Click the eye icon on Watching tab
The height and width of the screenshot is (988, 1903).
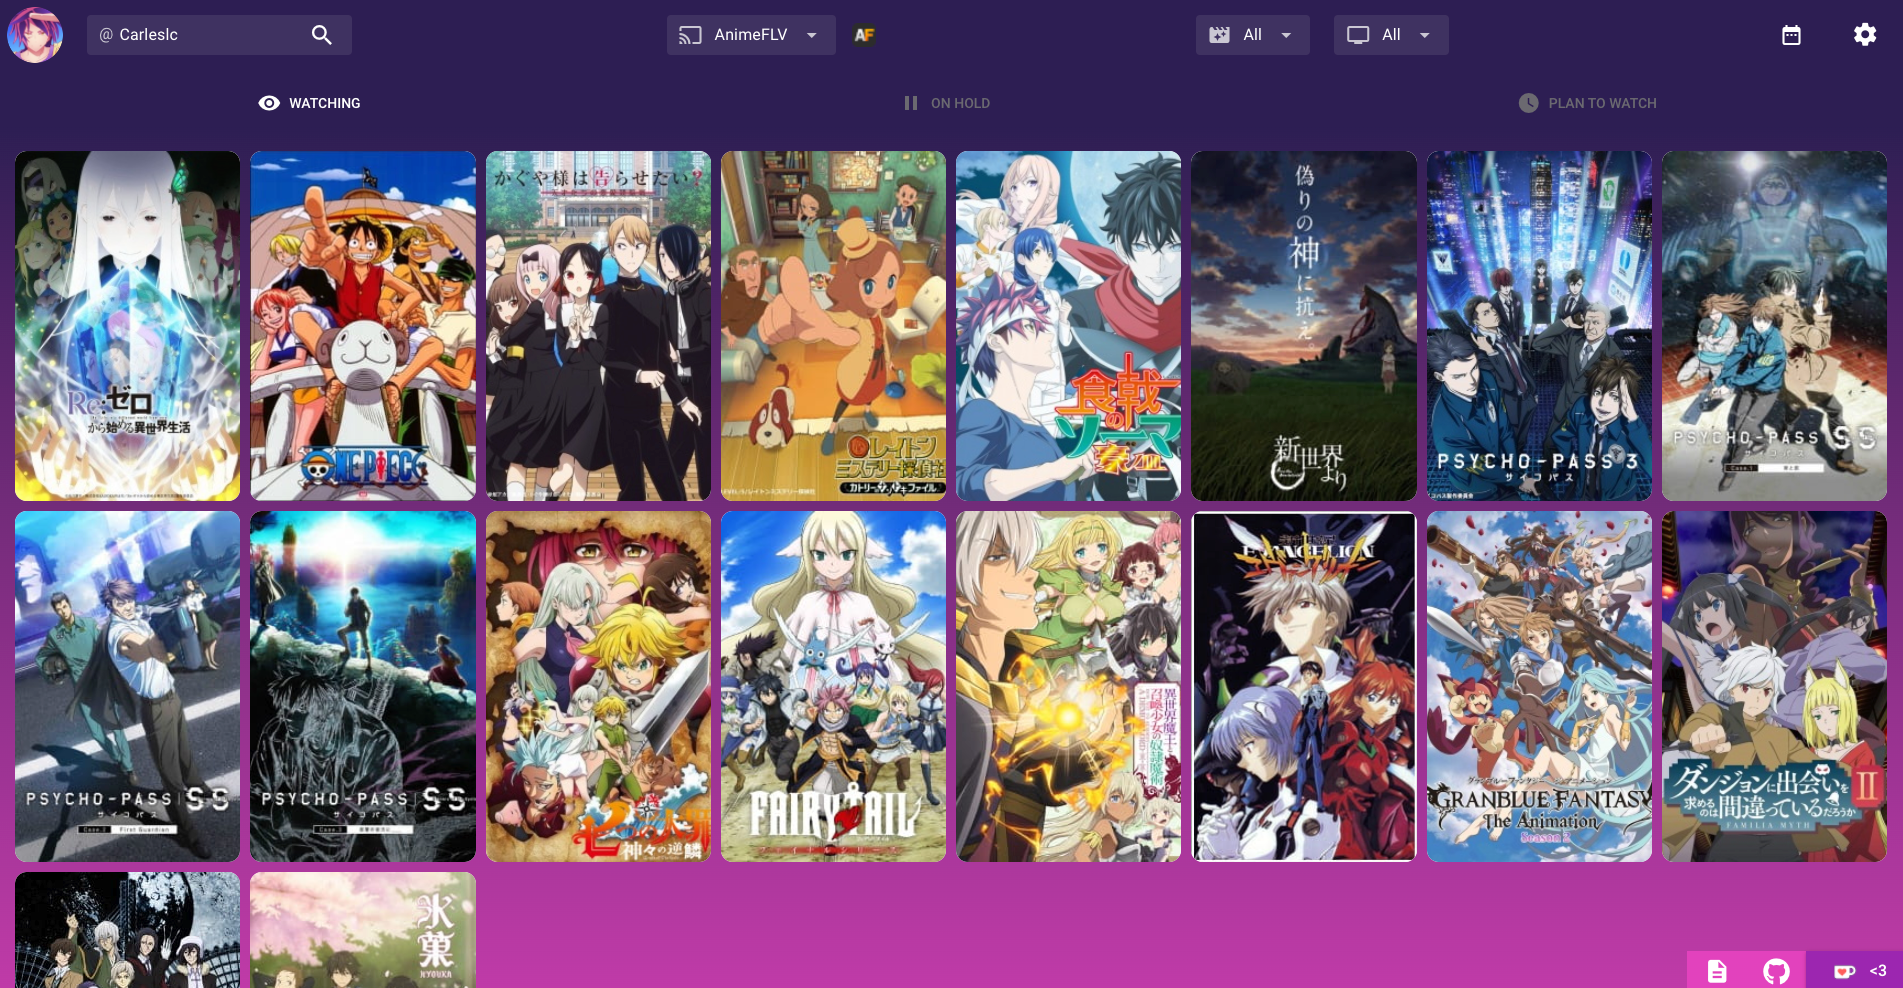(269, 103)
